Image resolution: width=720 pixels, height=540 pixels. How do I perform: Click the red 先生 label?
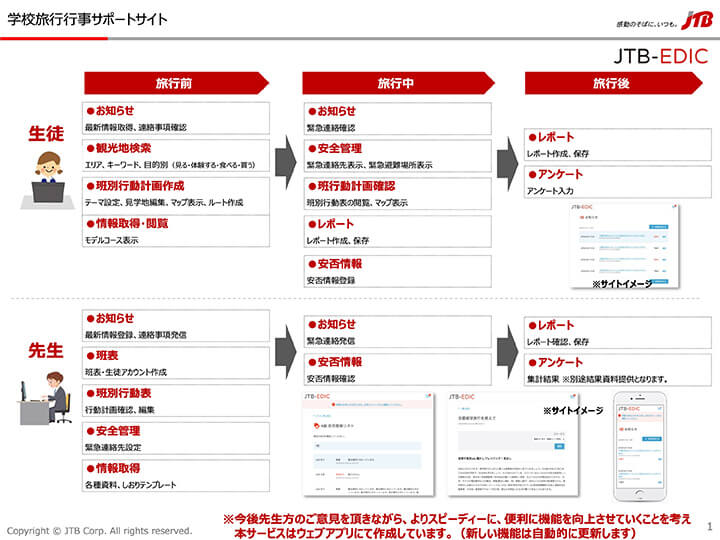point(46,350)
